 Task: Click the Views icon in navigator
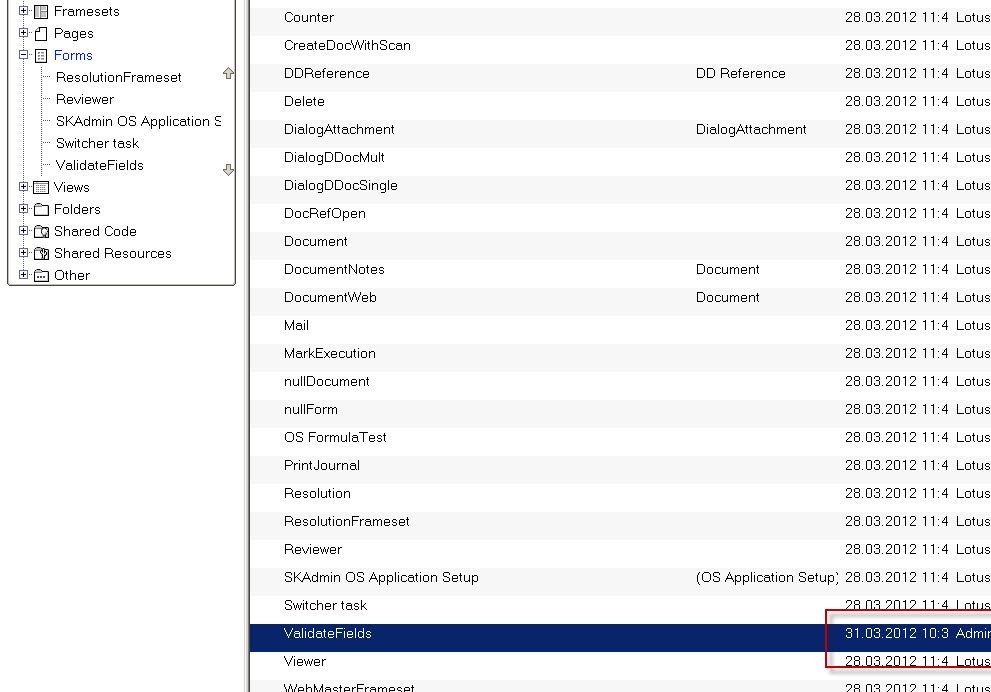41,188
